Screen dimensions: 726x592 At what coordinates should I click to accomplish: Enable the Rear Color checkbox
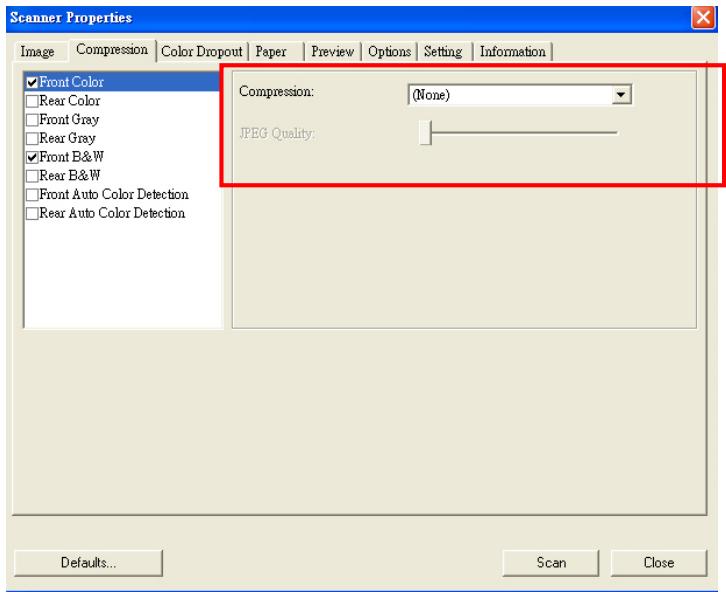pos(32,101)
